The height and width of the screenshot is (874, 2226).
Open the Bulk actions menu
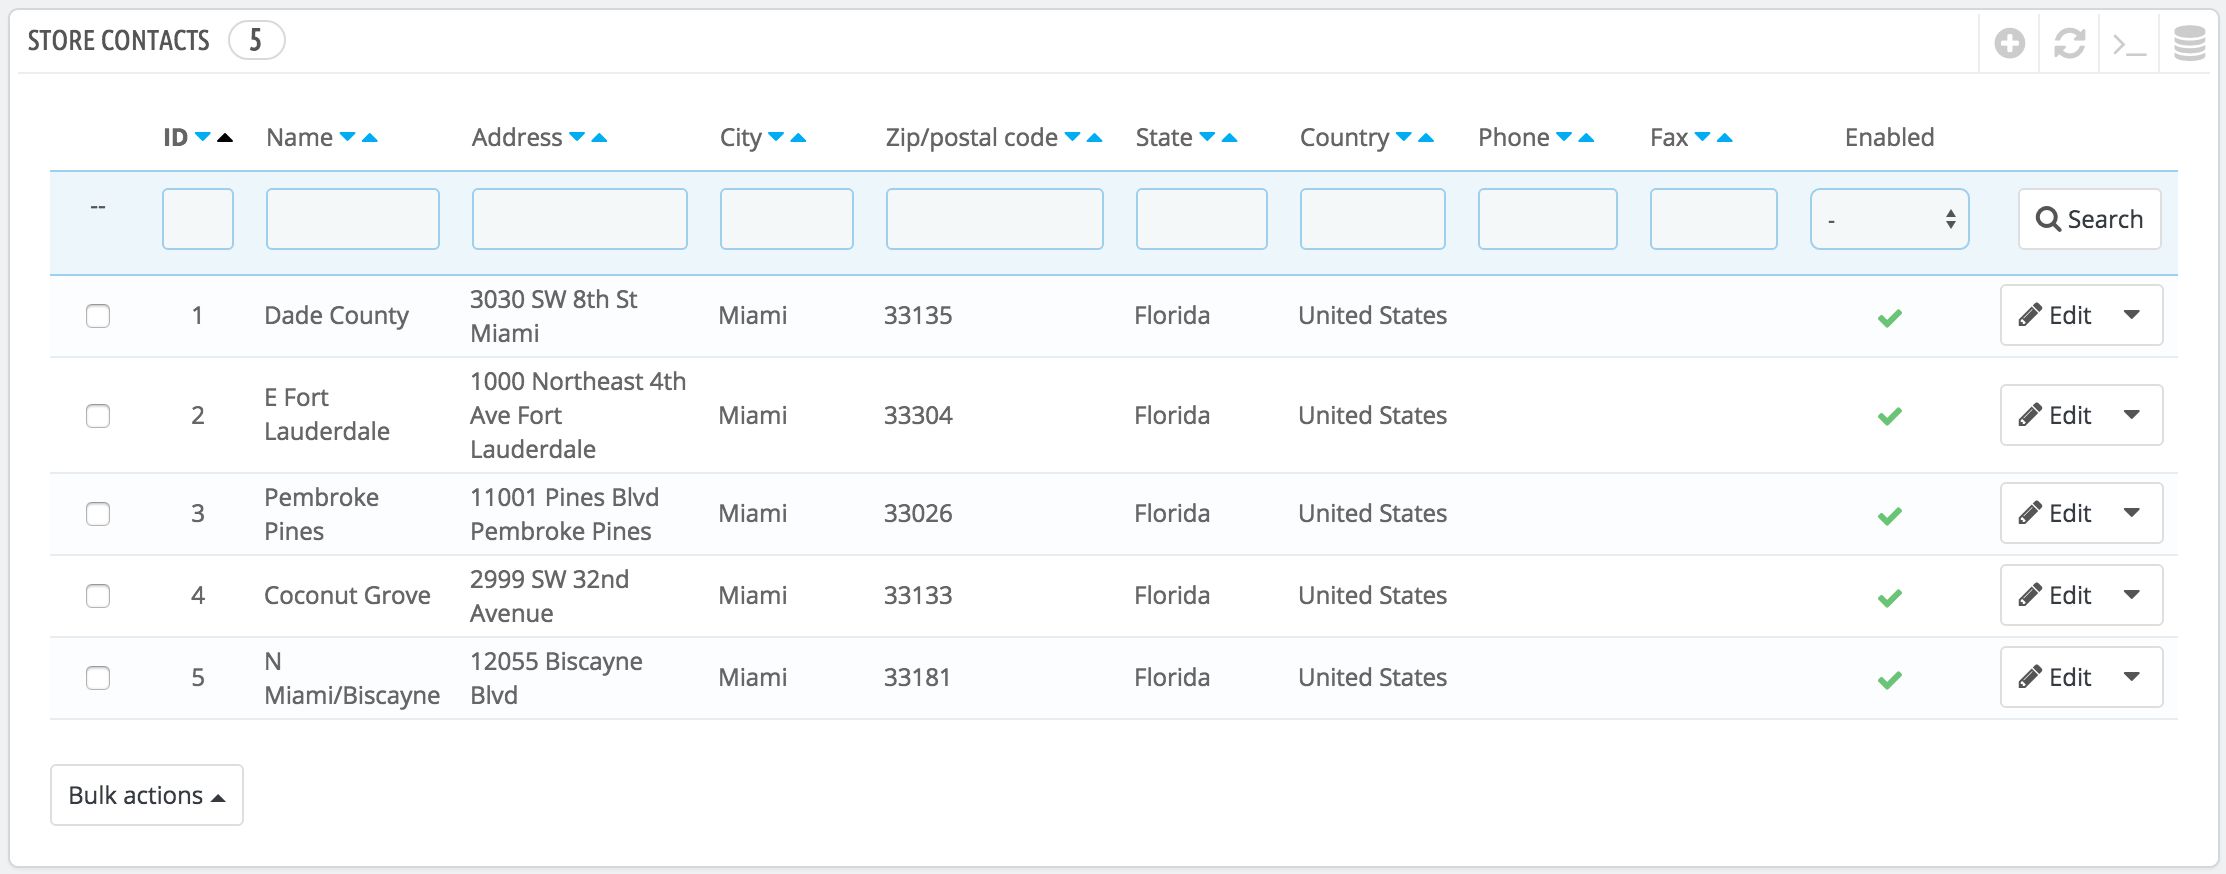[146, 795]
